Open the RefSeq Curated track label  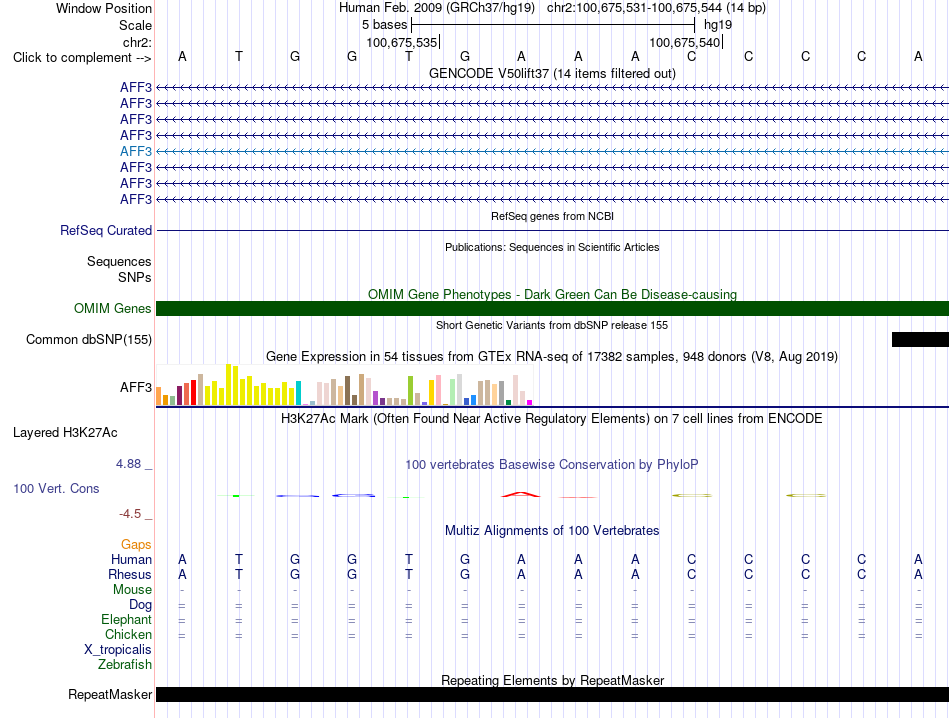click(x=105, y=230)
